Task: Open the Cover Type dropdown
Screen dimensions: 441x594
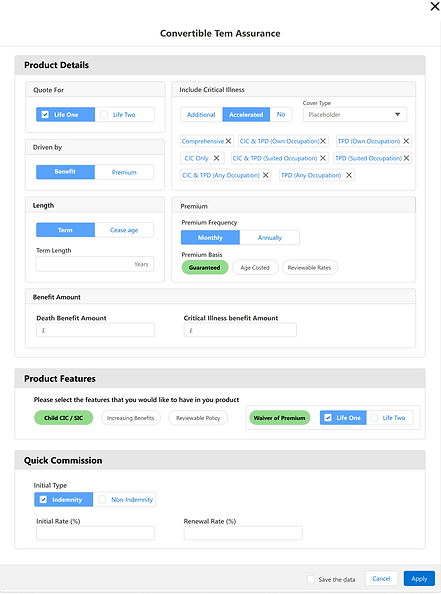Action: [x=355, y=114]
